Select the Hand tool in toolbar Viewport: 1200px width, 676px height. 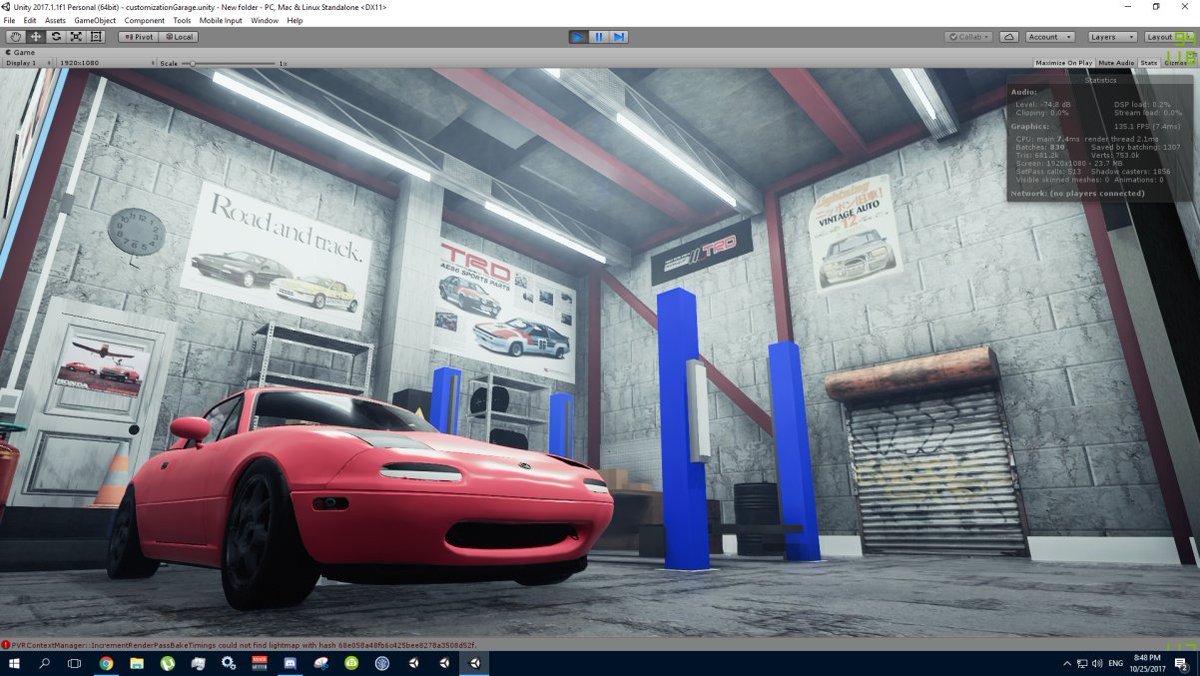pyautogui.click(x=16, y=37)
